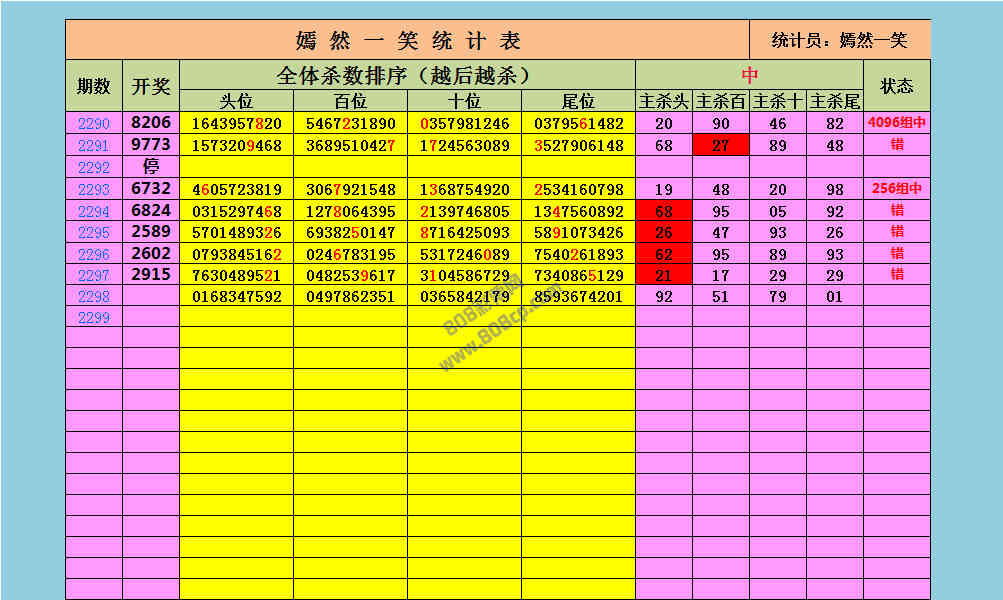Image resolution: width=1003 pixels, height=600 pixels.
Task: Click the red 68 cell in row 2294
Action: click(x=663, y=211)
